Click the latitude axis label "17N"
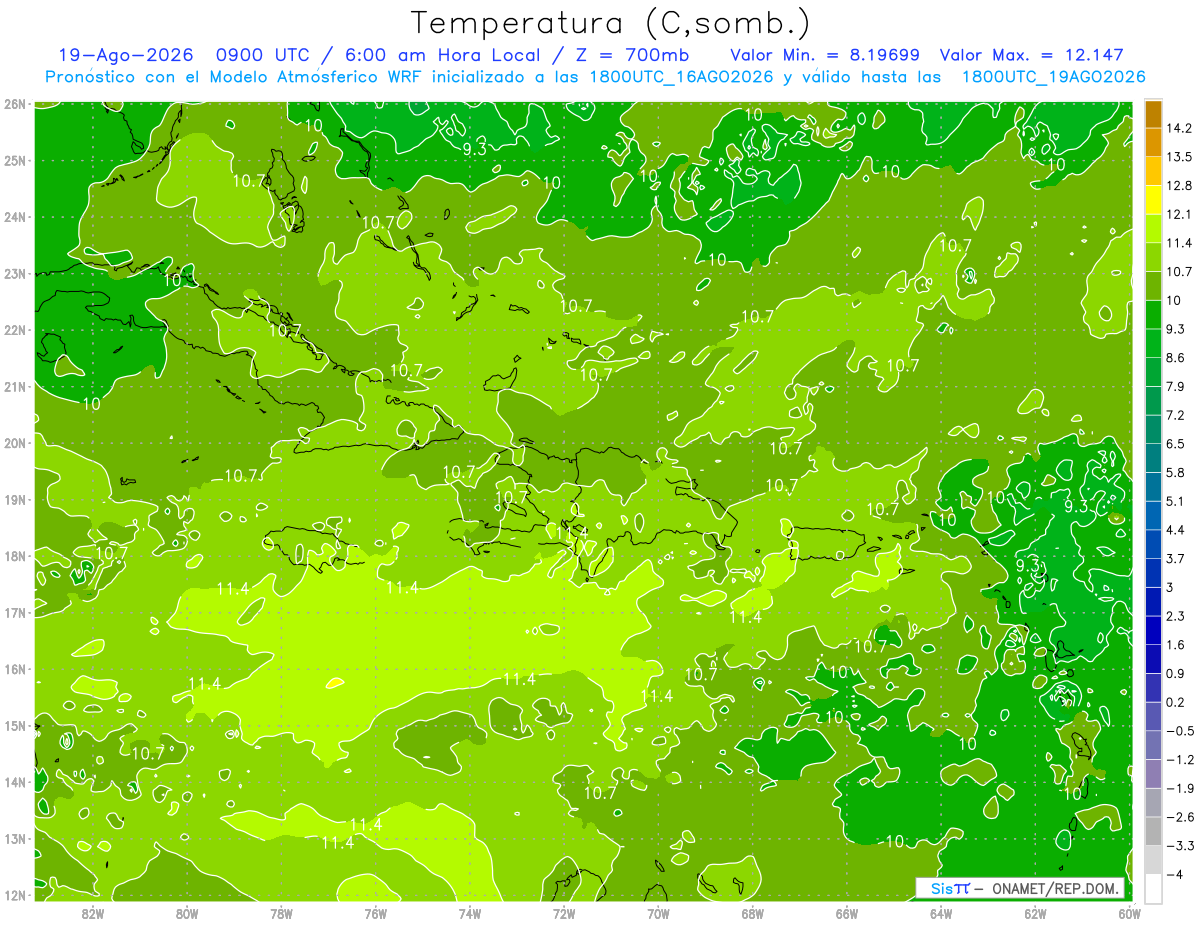 14,612
